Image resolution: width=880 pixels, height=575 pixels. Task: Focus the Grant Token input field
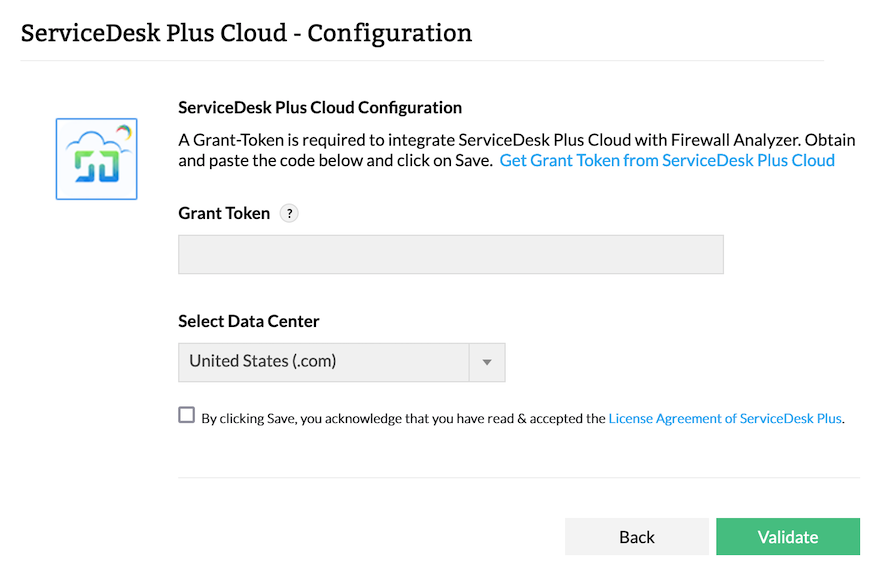(450, 255)
